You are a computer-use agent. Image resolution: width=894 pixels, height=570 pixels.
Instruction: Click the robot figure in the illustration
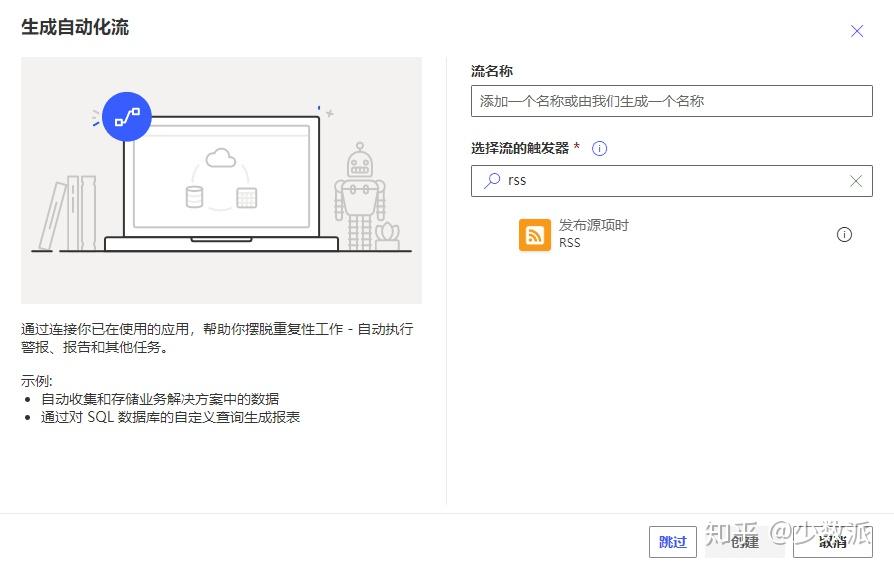tap(359, 195)
